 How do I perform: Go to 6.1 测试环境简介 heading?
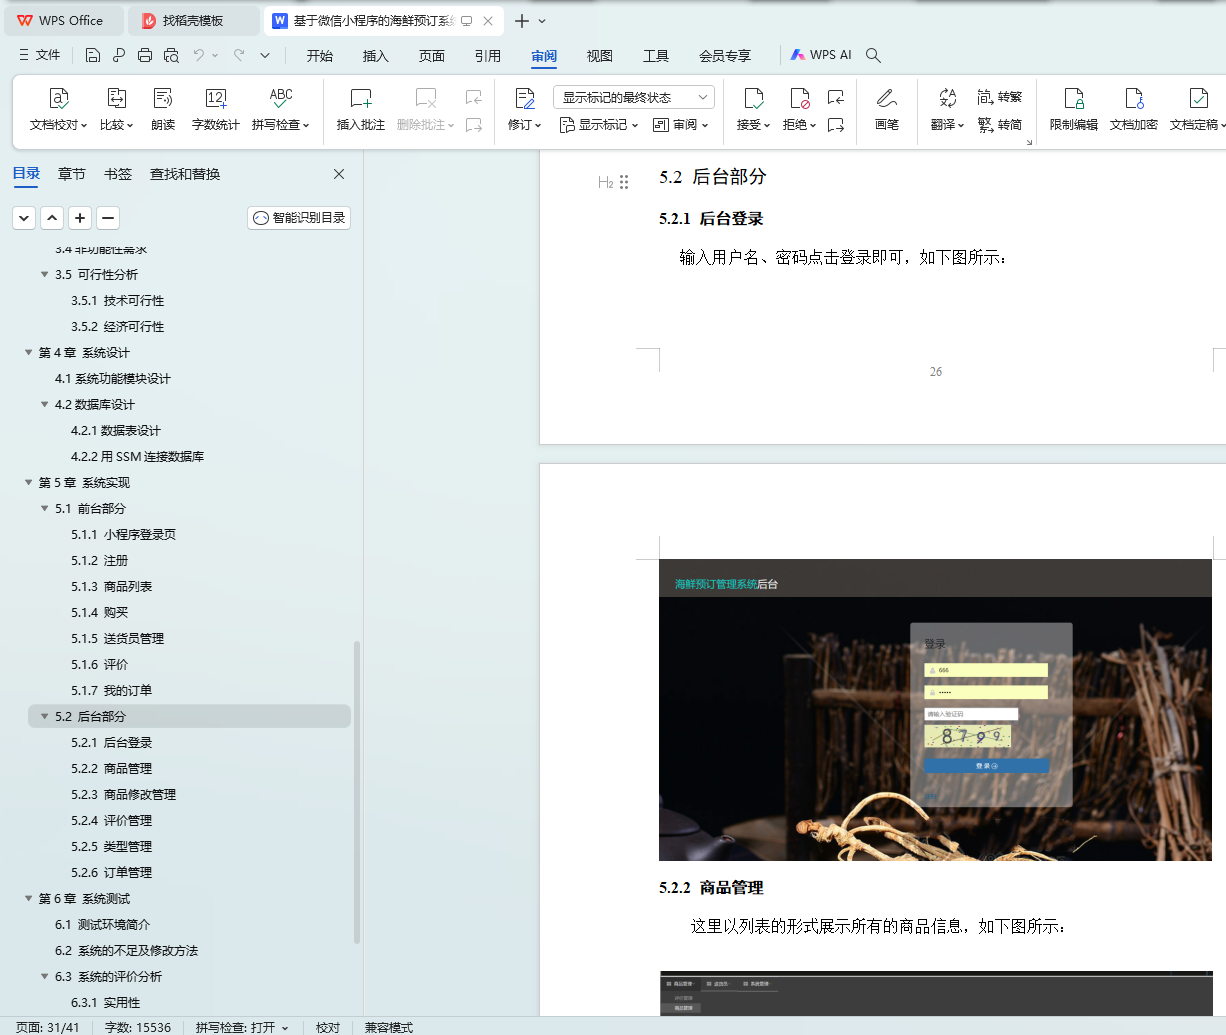point(102,924)
